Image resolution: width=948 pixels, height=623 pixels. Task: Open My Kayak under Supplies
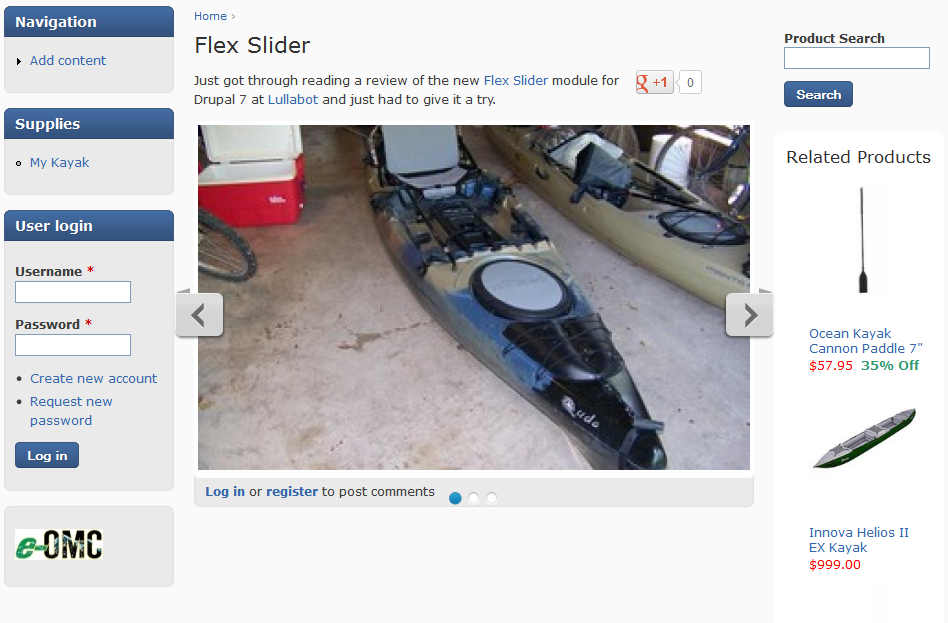coord(59,163)
